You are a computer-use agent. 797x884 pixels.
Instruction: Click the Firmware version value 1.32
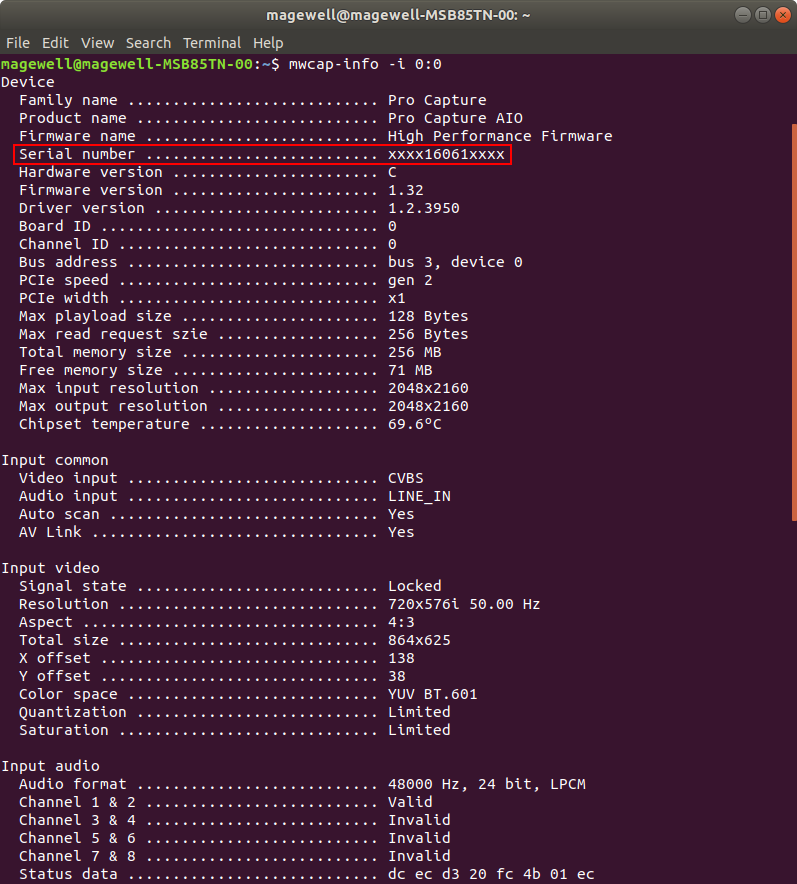pyautogui.click(x=406, y=191)
